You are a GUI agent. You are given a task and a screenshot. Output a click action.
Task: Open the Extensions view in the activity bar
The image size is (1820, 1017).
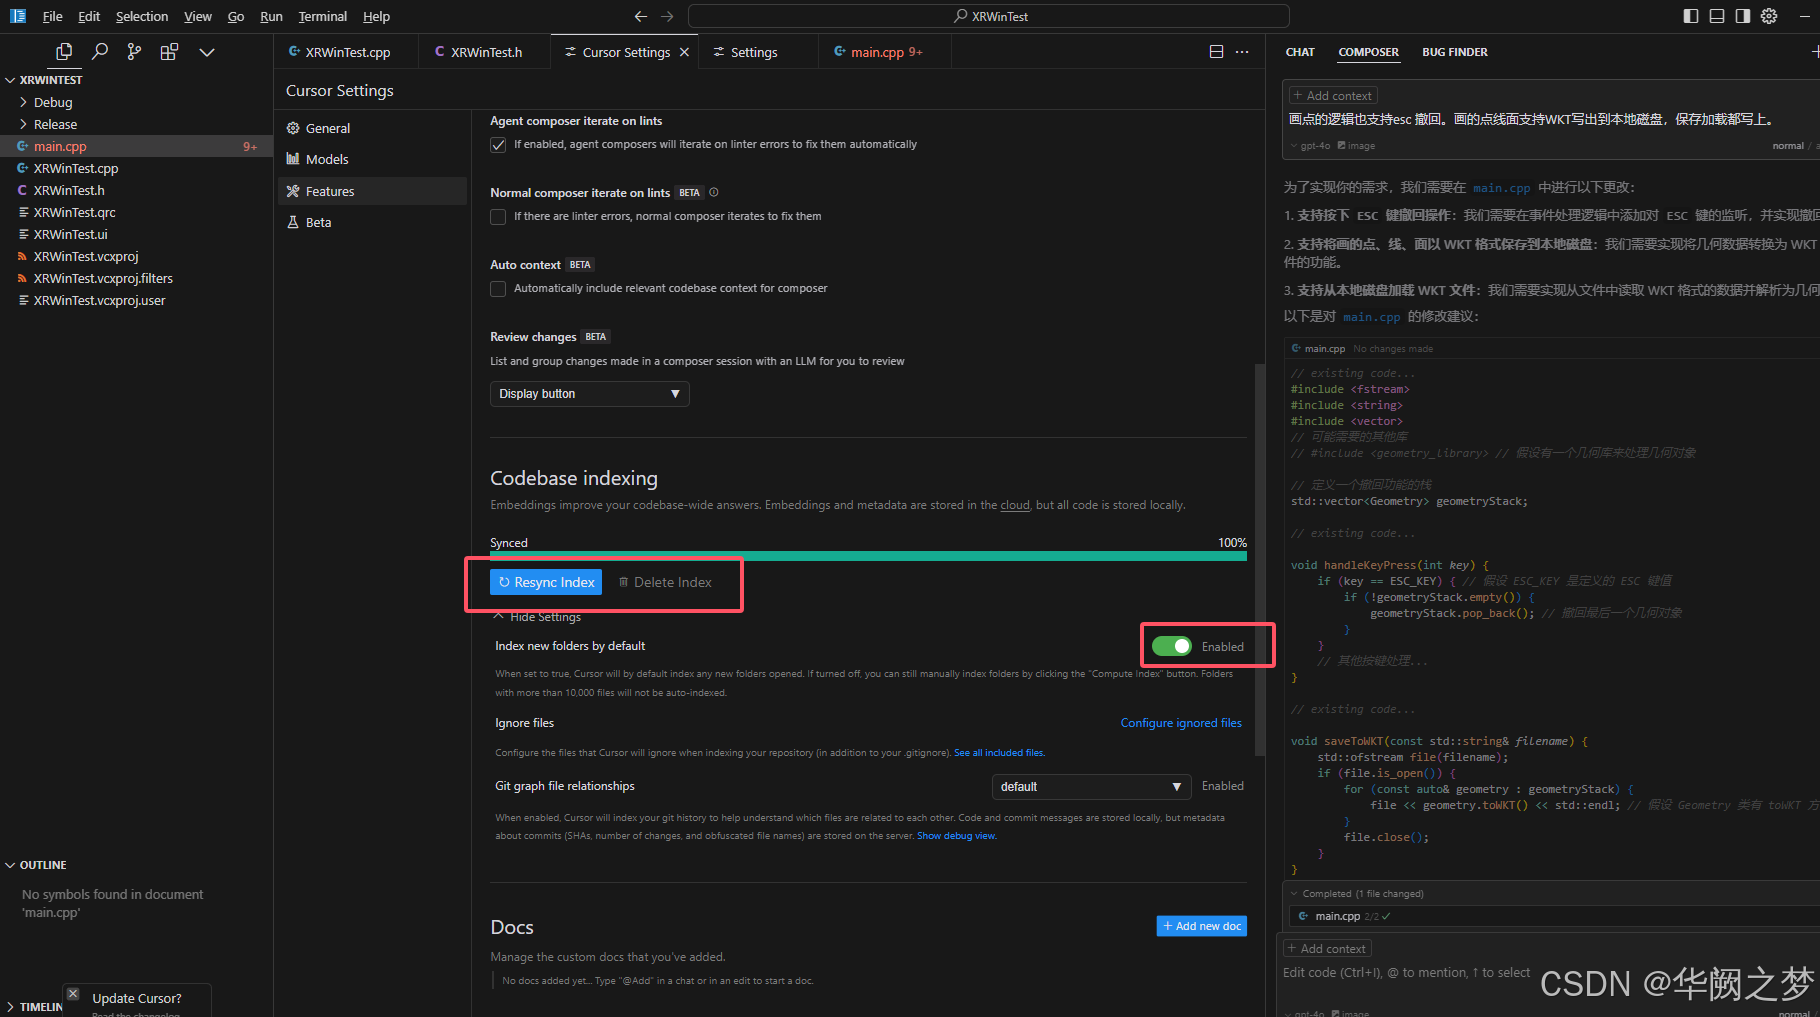coord(169,51)
